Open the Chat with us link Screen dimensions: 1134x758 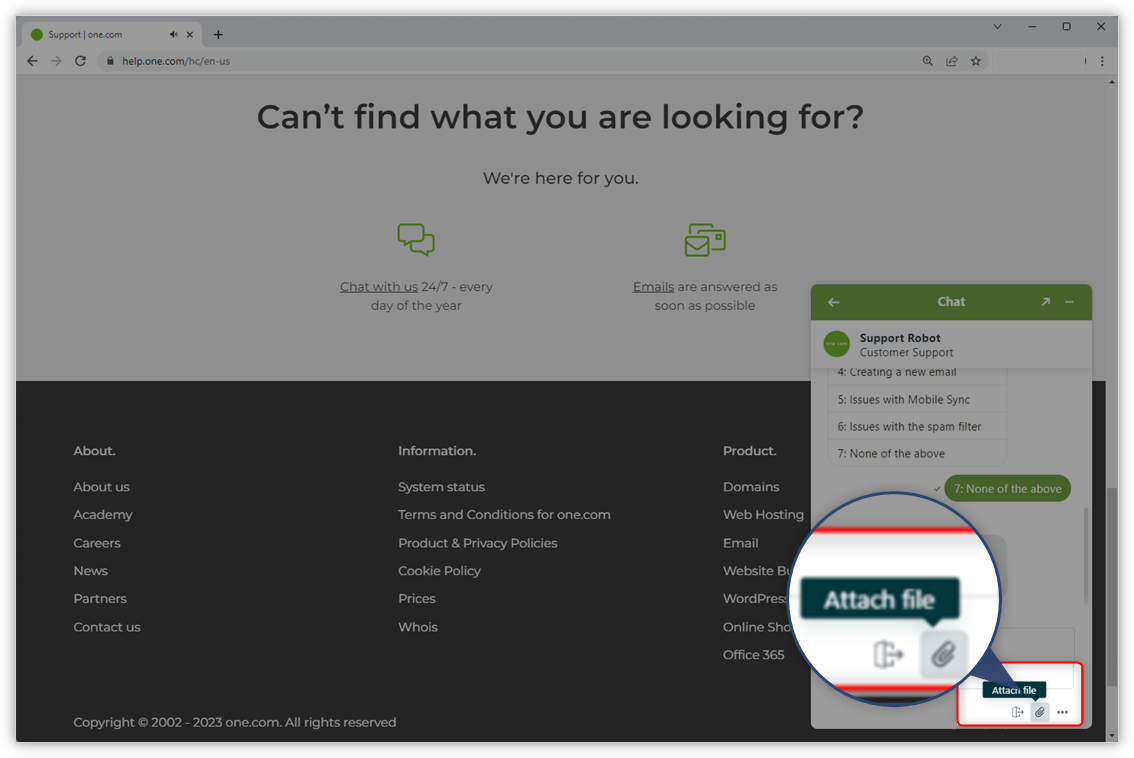click(x=378, y=286)
